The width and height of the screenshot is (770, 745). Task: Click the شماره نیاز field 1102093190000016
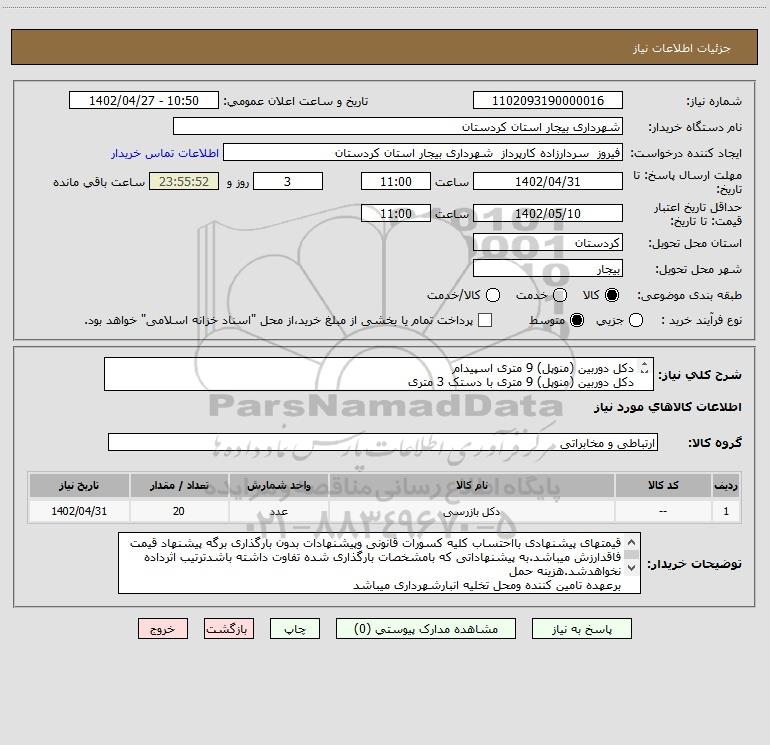click(548, 100)
